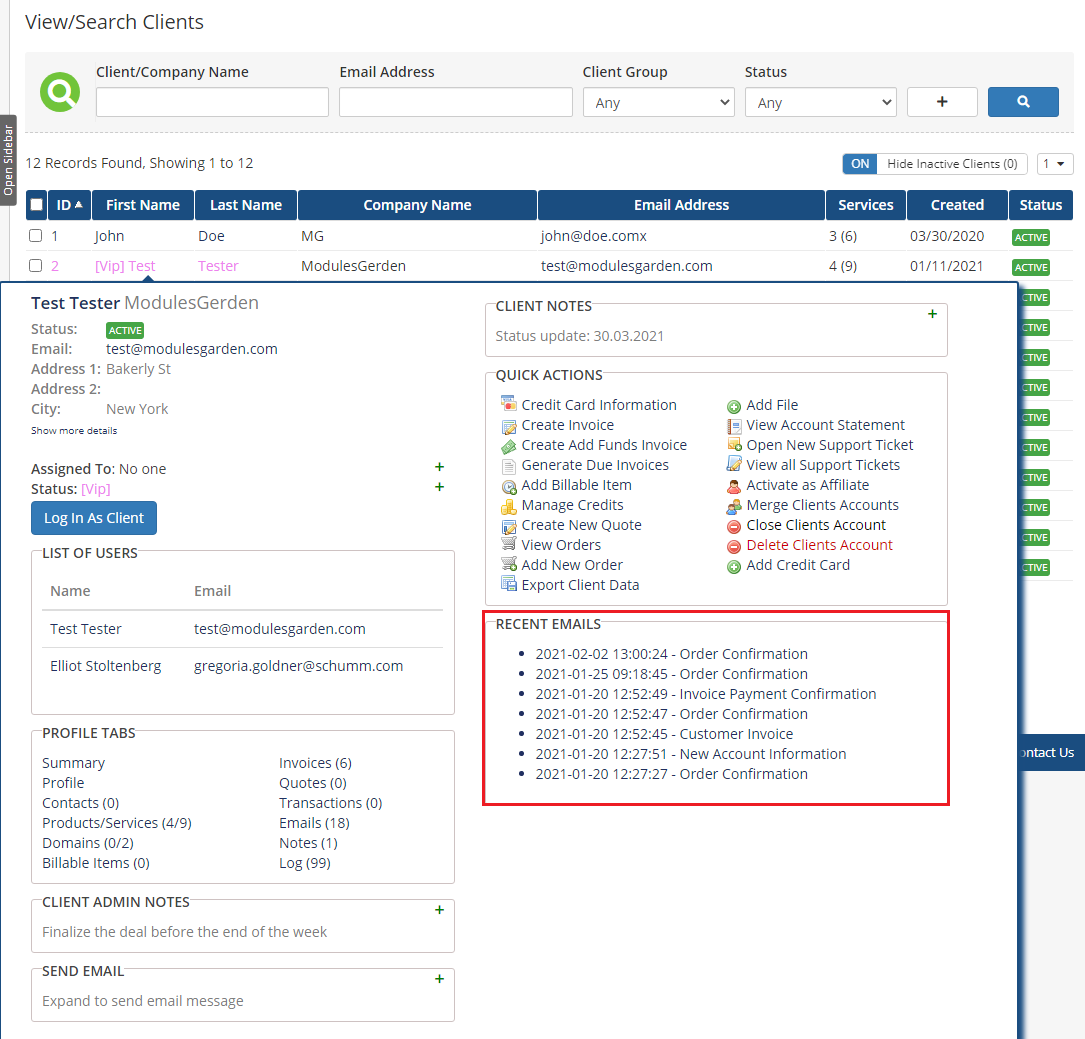This screenshot has width=1085, height=1039.
Task: Click the Company Name column header
Action: tap(417, 205)
